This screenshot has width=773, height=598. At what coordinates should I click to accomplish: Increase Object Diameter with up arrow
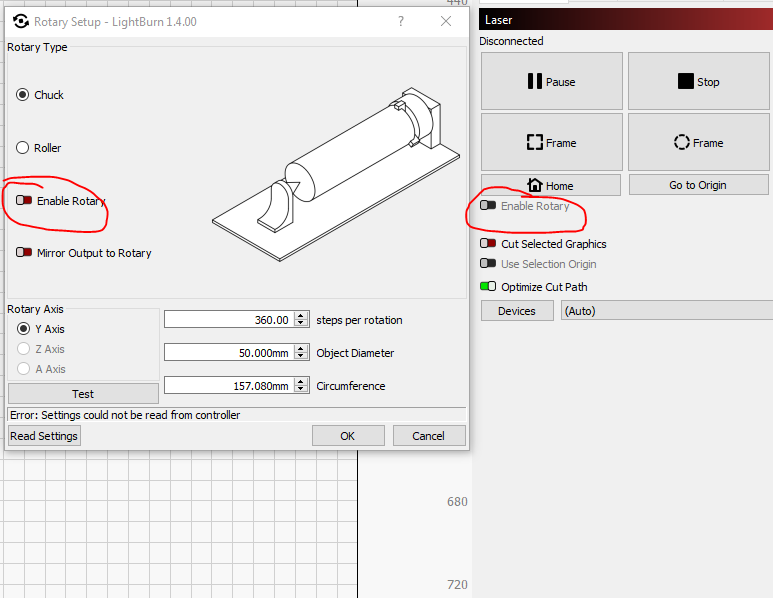point(301,349)
